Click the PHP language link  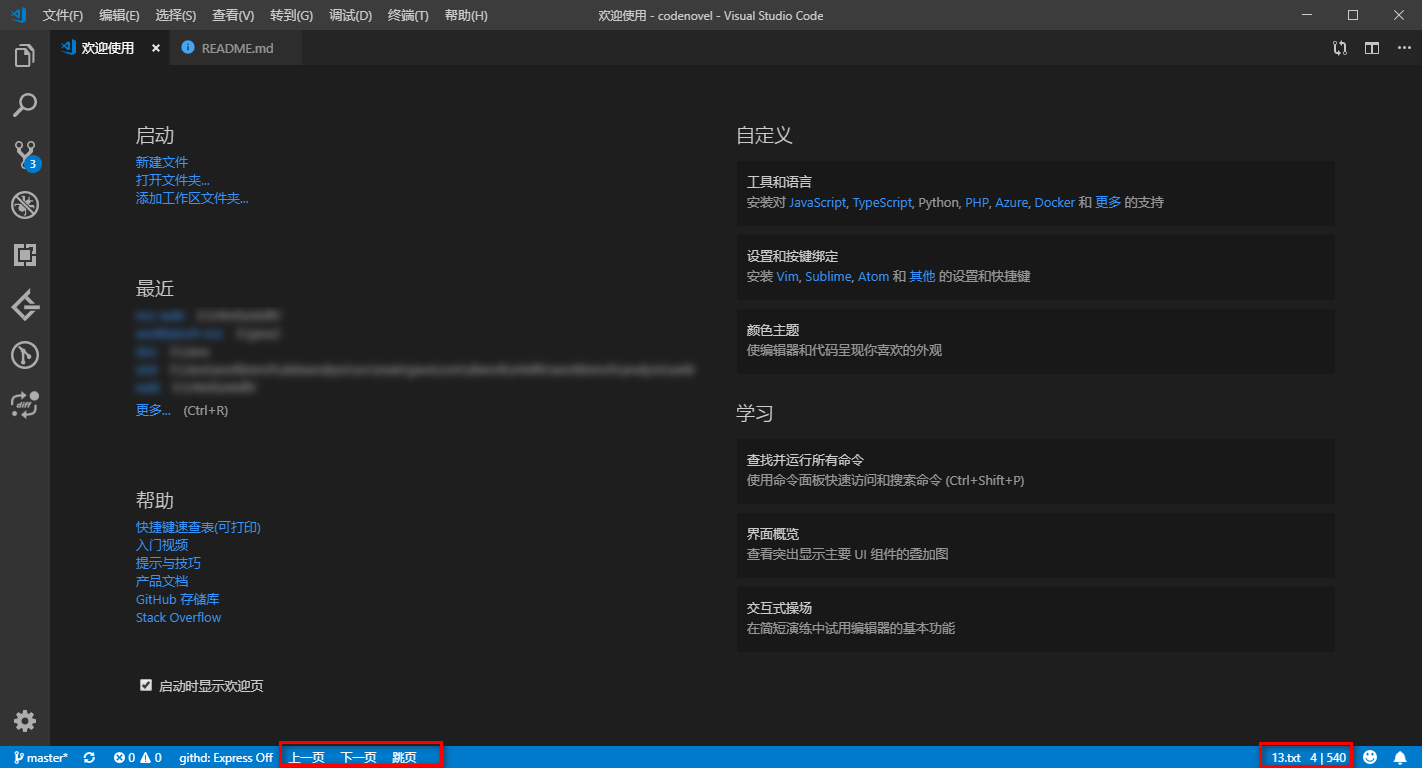(976, 202)
